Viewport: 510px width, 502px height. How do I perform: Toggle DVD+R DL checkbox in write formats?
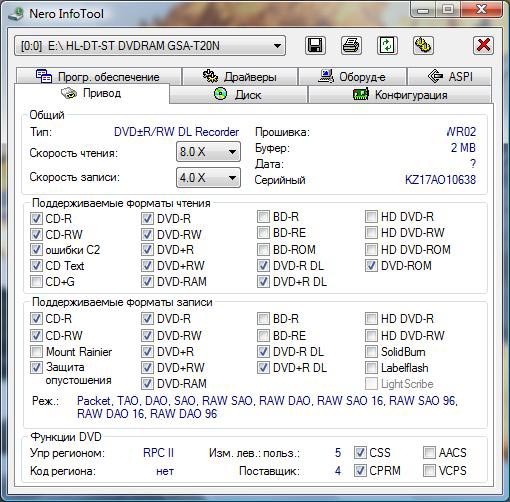point(263,368)
